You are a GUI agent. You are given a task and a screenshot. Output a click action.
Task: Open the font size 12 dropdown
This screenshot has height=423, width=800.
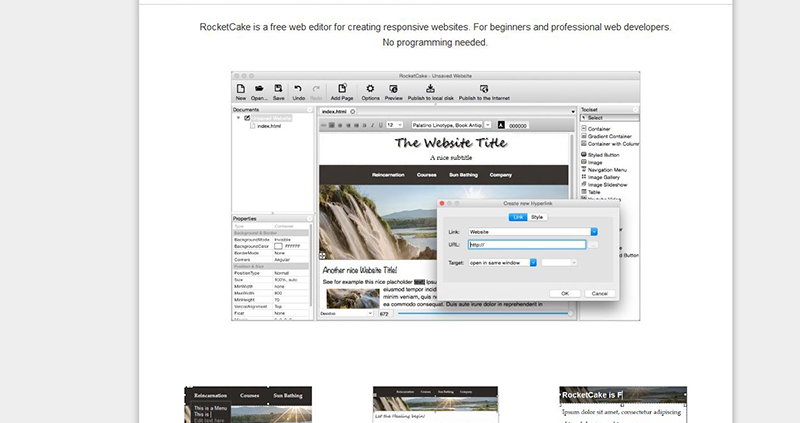click(394, 125)
